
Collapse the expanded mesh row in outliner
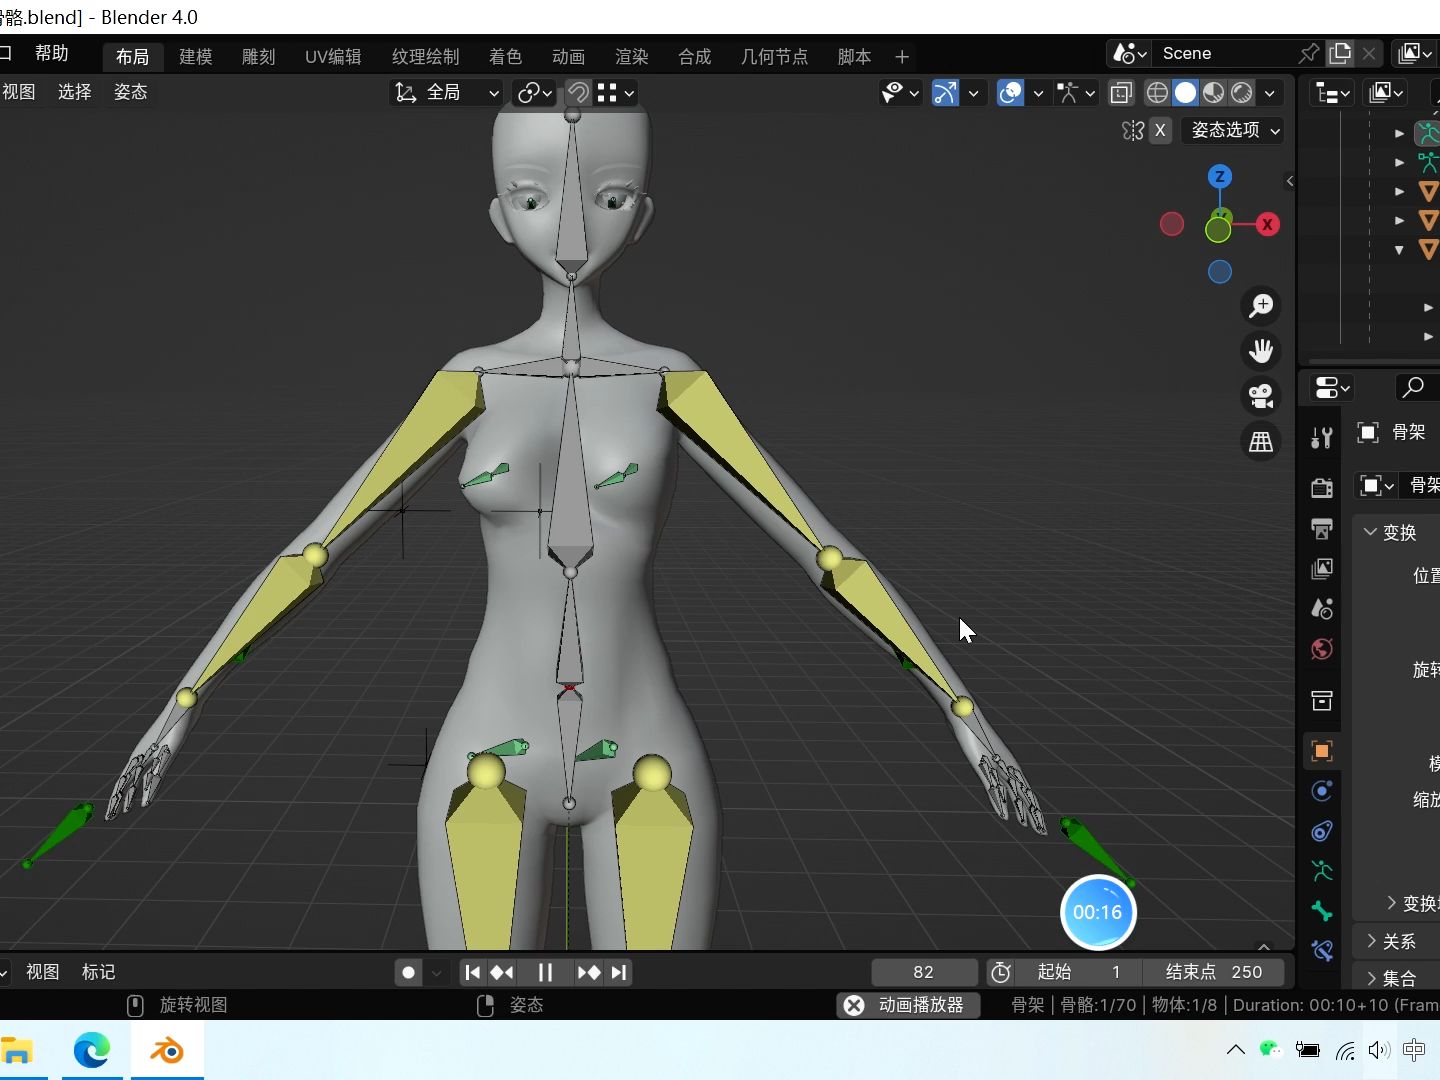(1399, 250)
